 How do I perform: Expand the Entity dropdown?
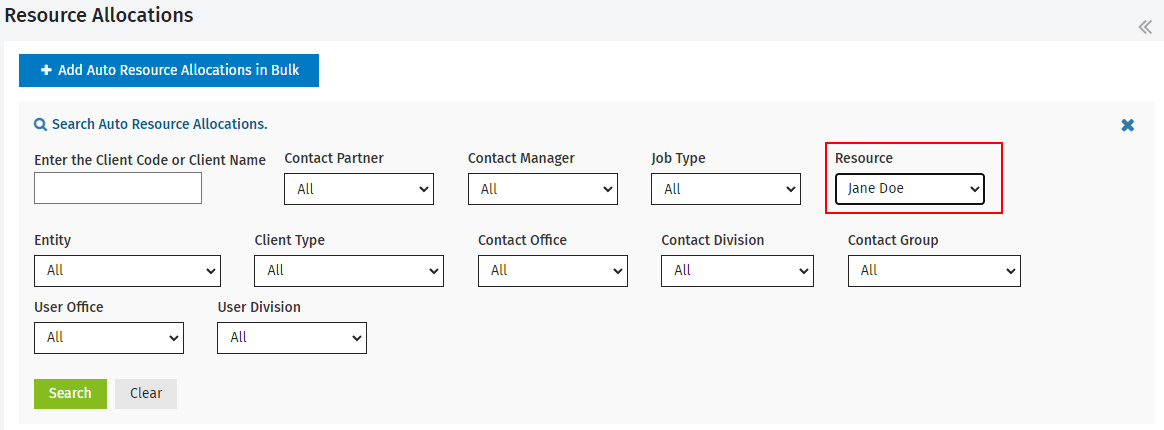pos(128,271)
